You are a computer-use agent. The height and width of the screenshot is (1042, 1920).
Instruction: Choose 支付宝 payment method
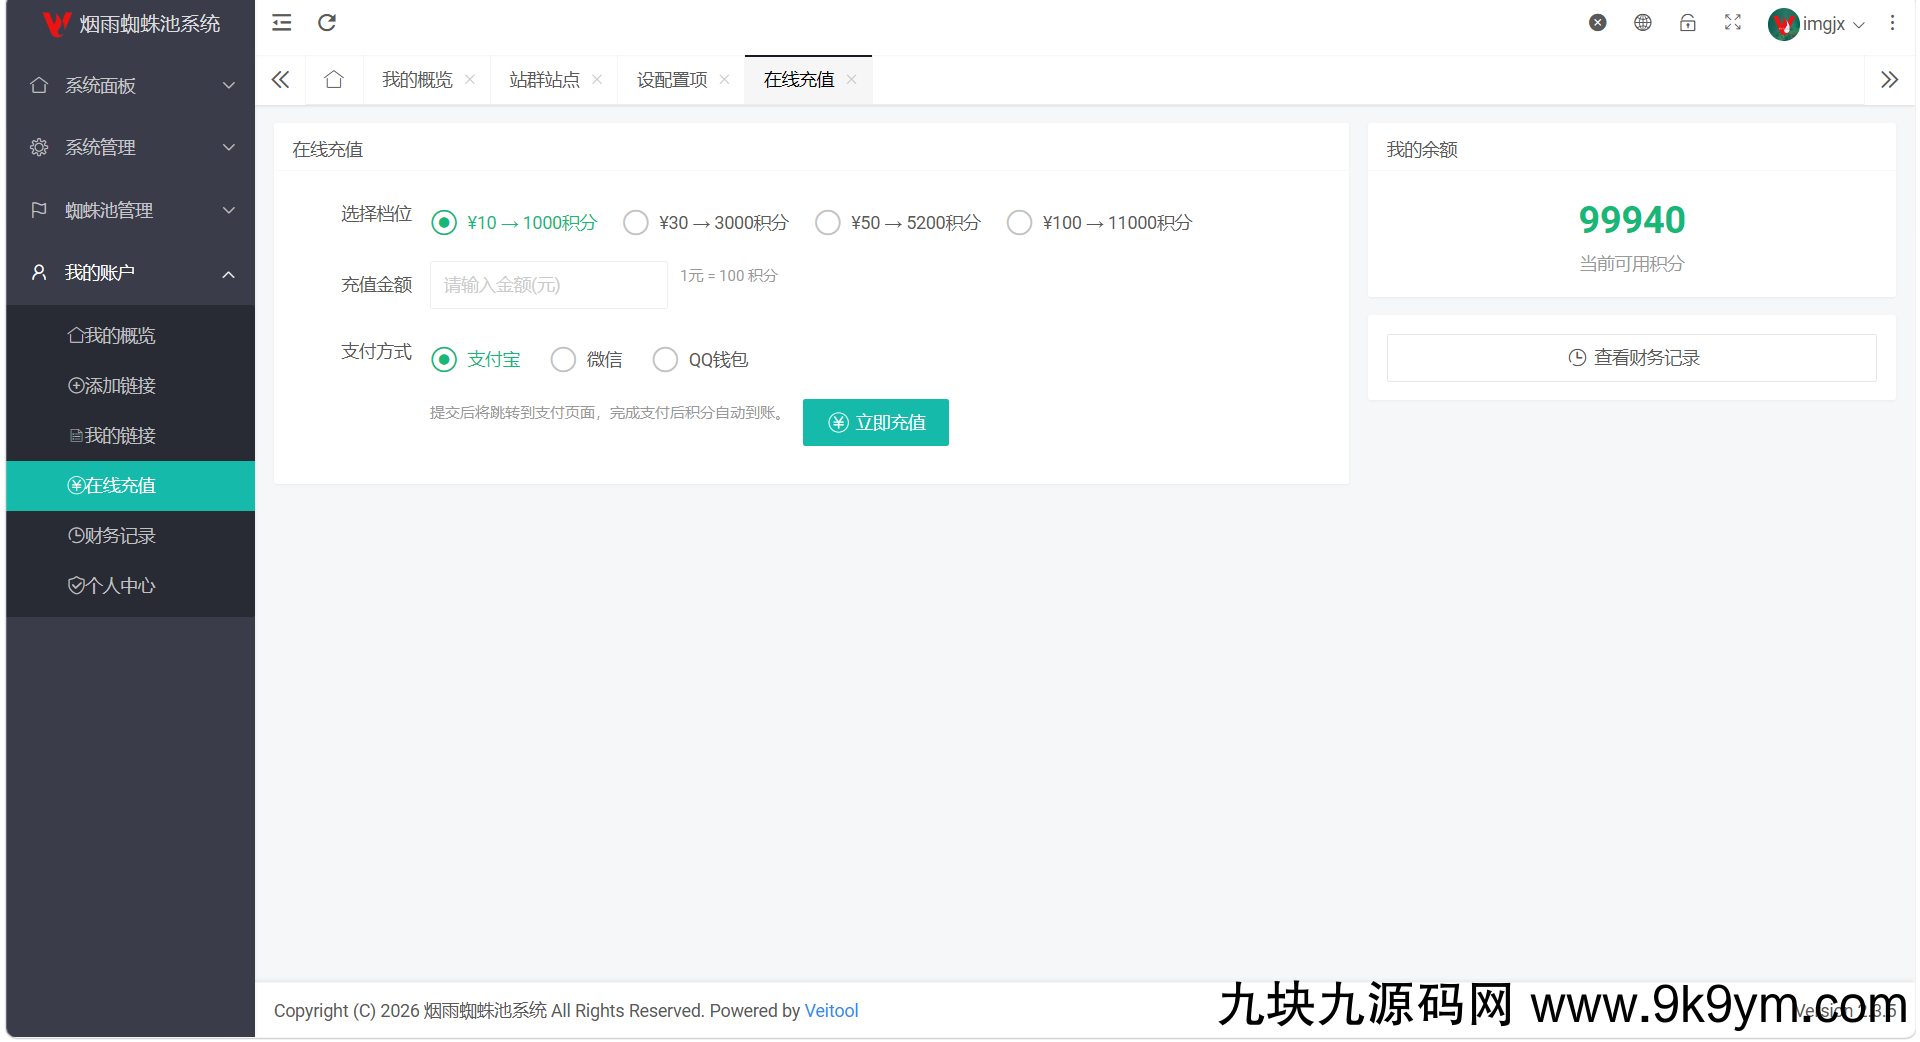click(x=476, y=360)
